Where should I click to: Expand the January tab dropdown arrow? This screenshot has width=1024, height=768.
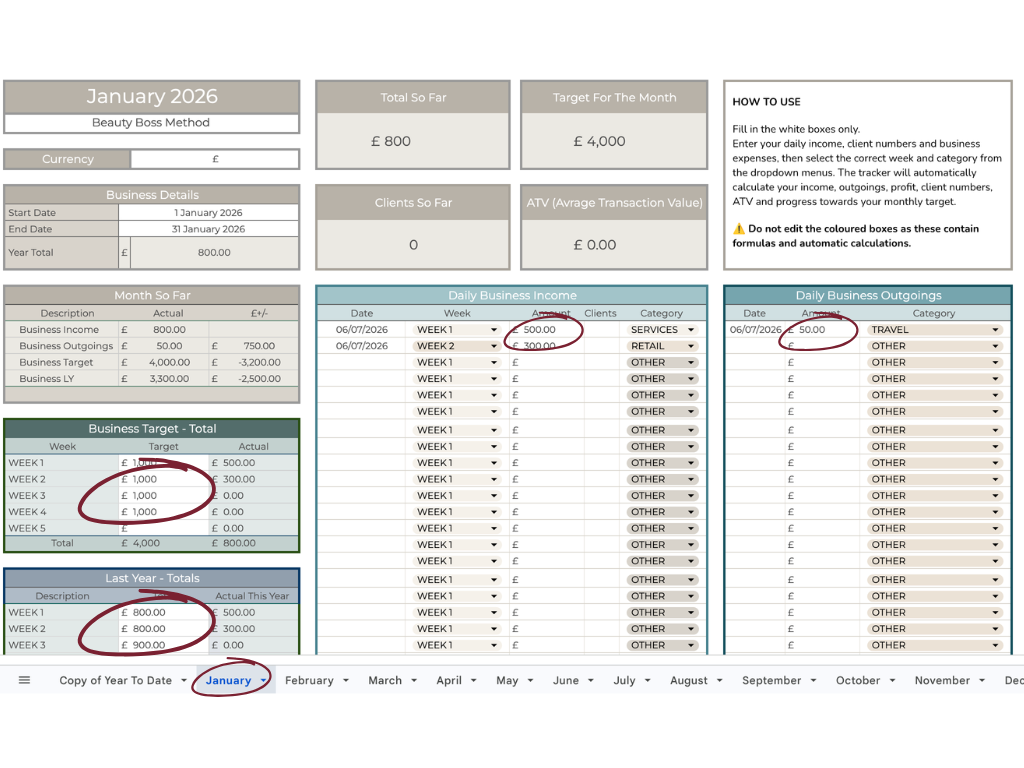point(263,680)
